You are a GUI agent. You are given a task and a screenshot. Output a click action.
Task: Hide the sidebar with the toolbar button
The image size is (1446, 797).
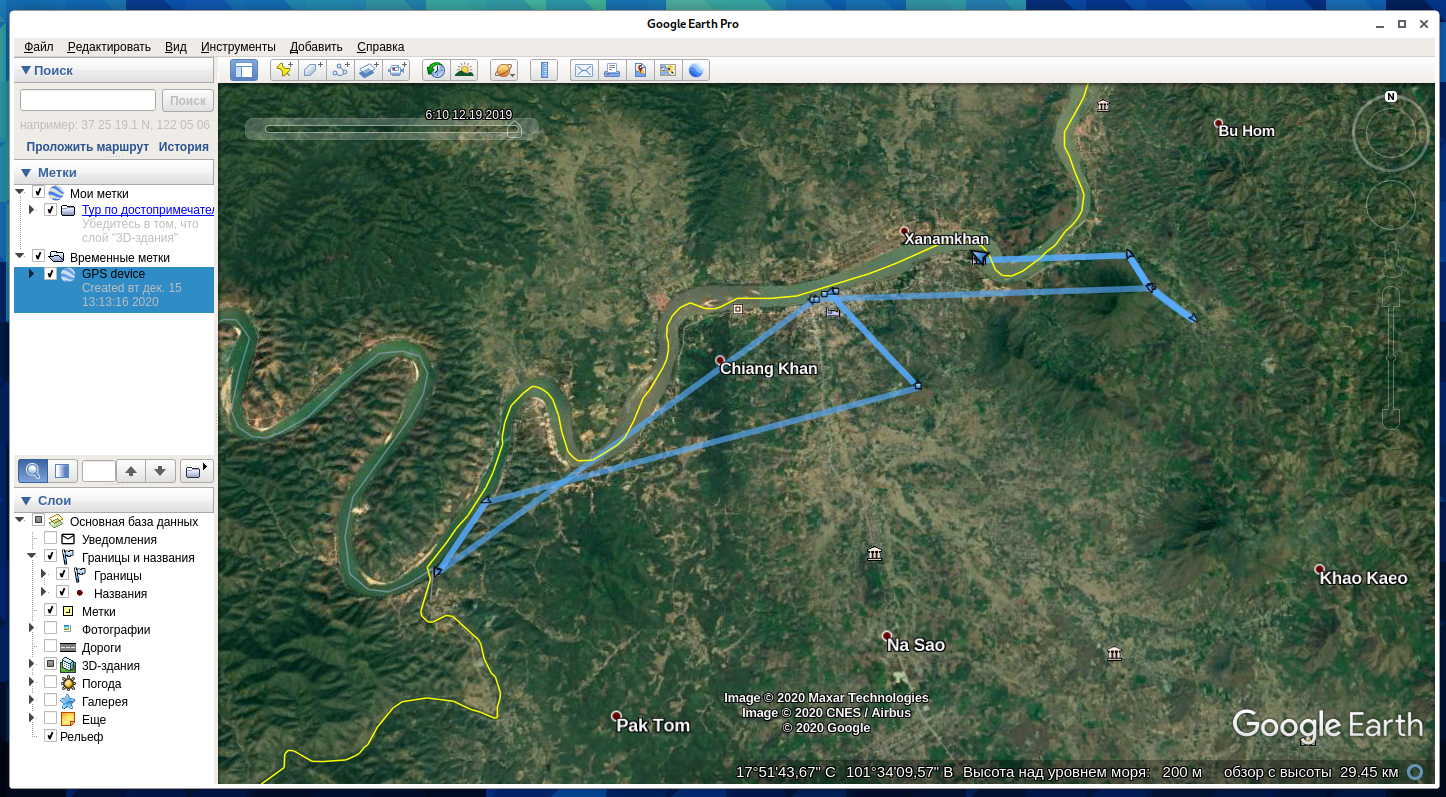(244, 70)
